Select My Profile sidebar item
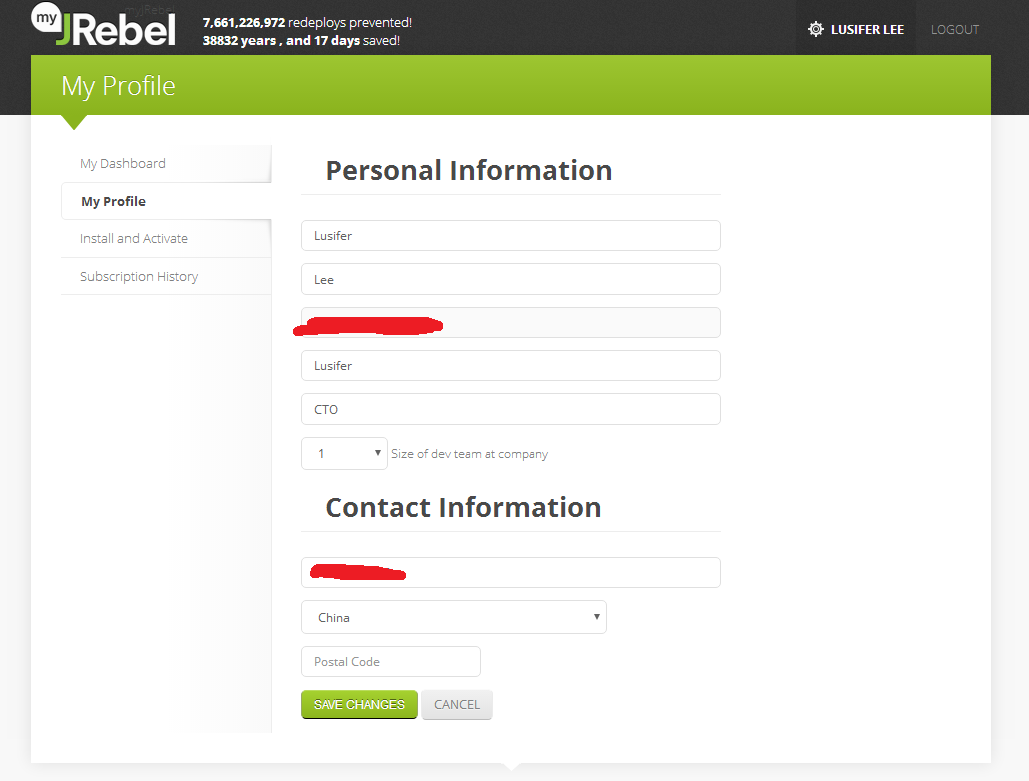This screenshot has height=781, width=1029. 114,201
